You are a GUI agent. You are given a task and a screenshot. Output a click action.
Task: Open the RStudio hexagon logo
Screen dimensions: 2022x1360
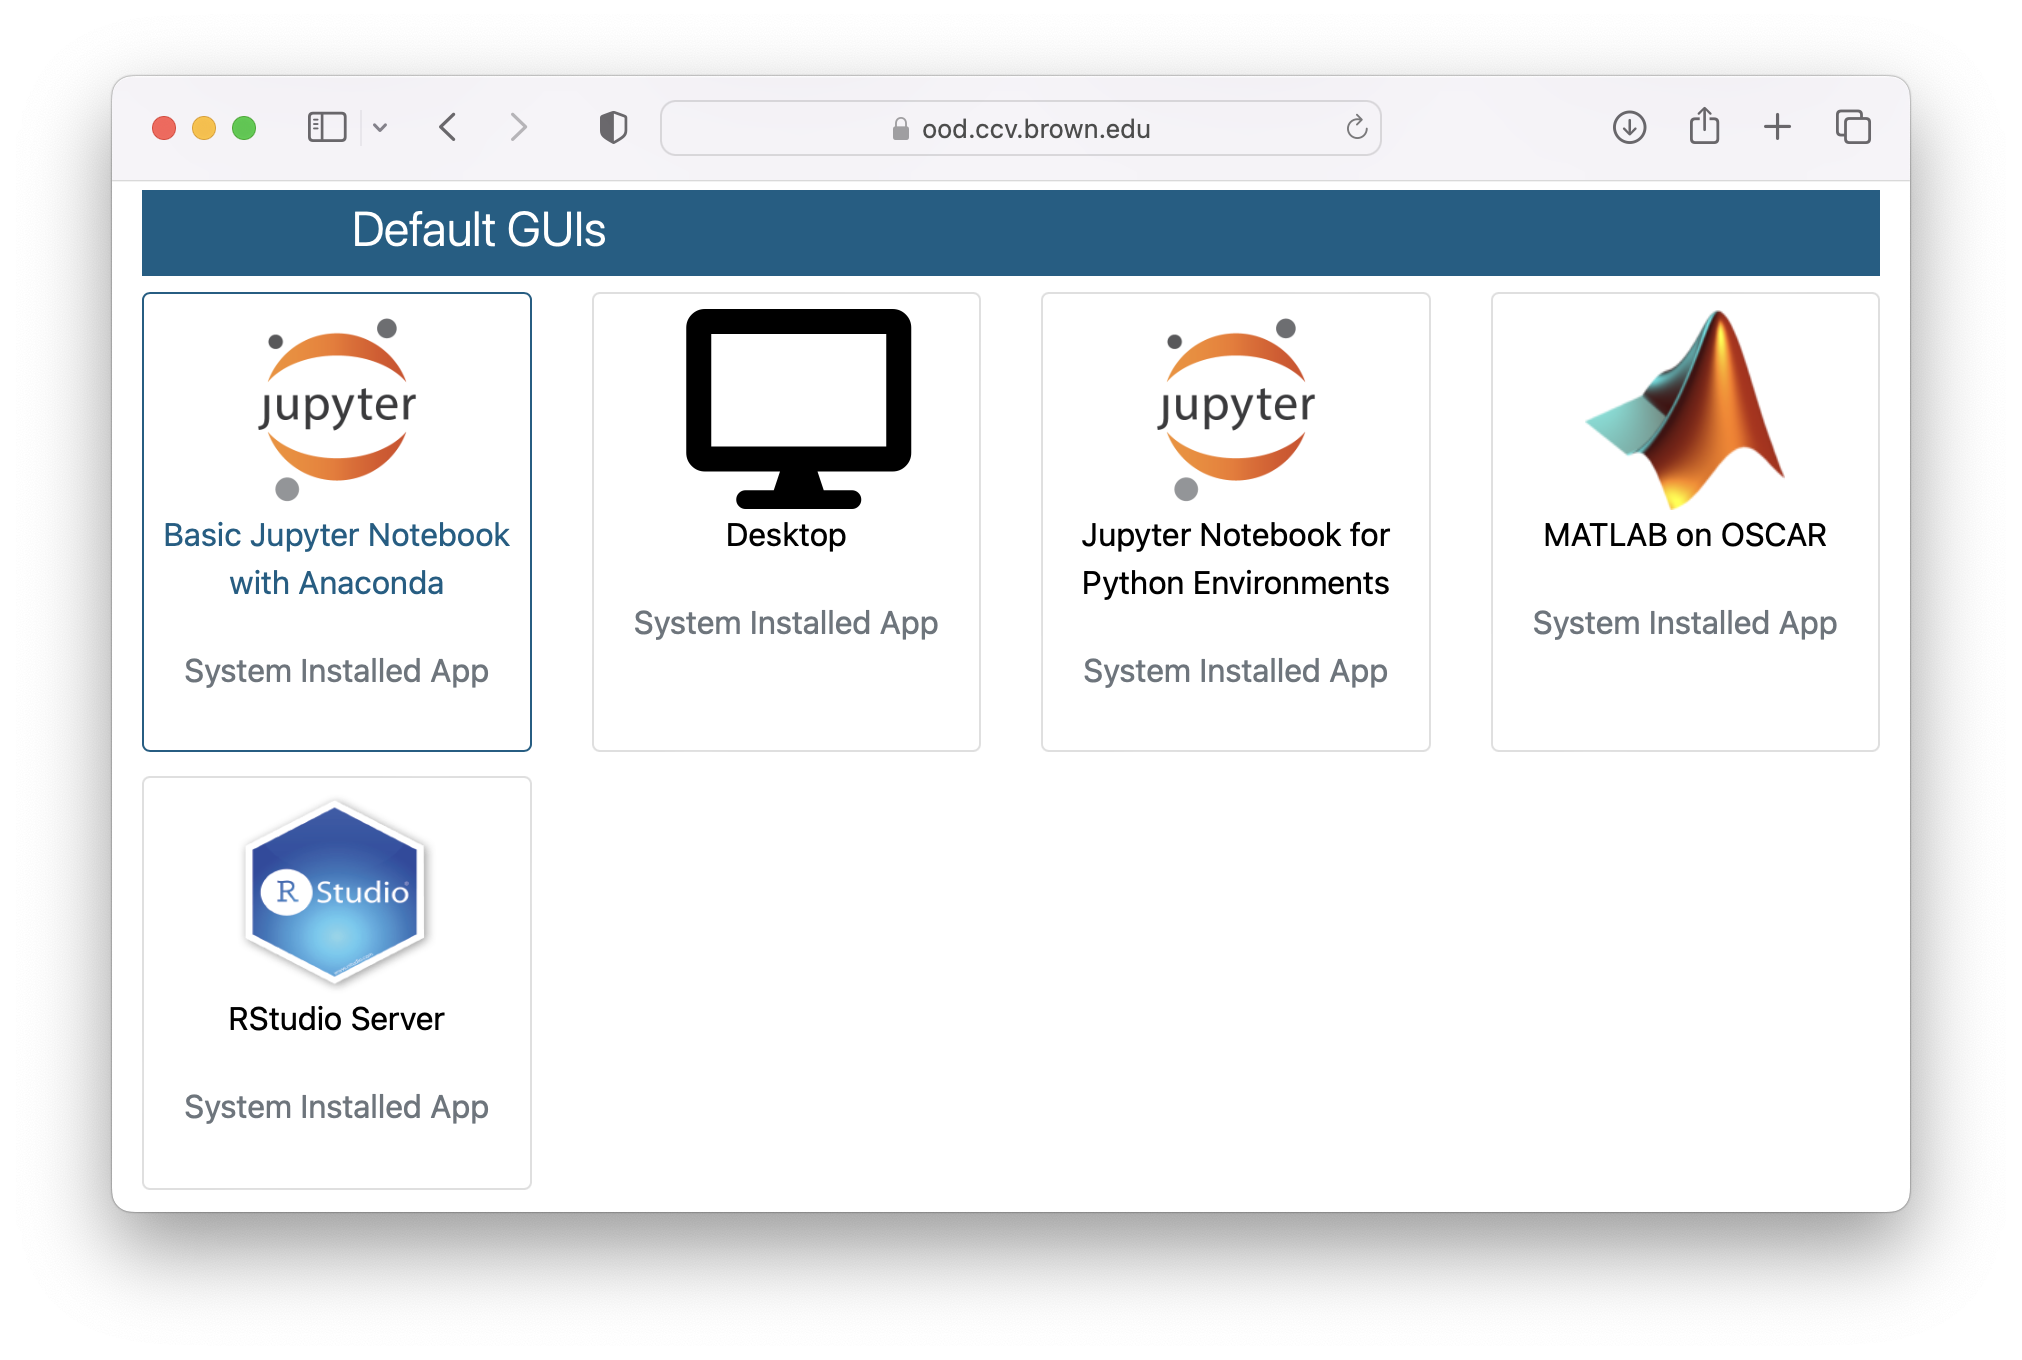click(336, 892)
